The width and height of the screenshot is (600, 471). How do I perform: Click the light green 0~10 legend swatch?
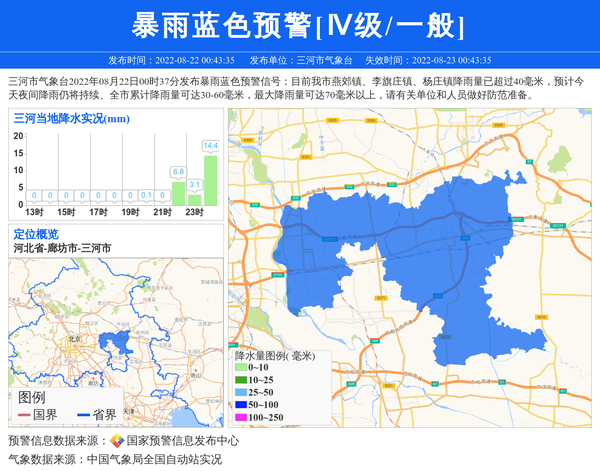[x=241, y=367]
